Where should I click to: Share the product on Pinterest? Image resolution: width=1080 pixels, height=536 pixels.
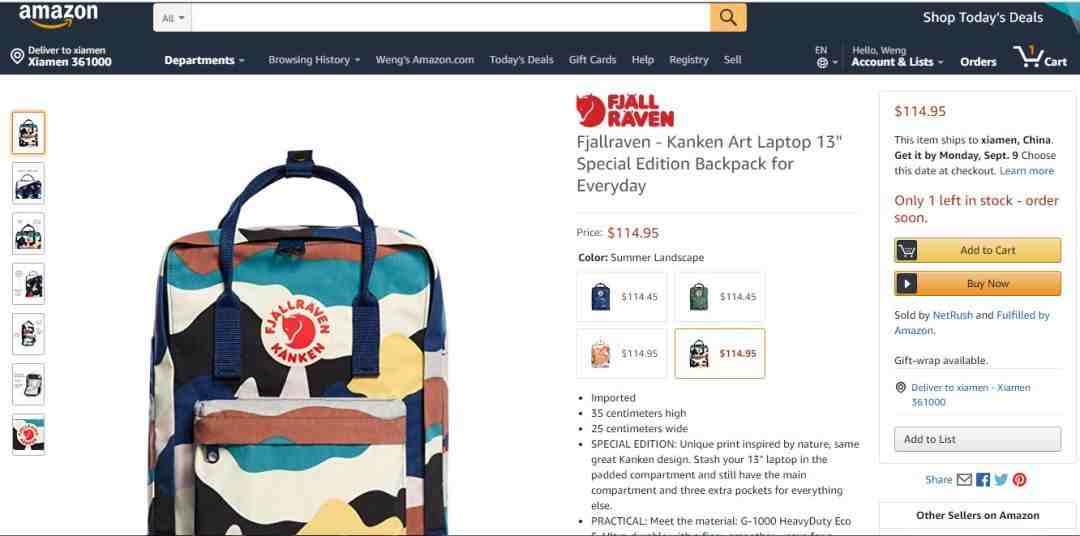pos(1019,480)
